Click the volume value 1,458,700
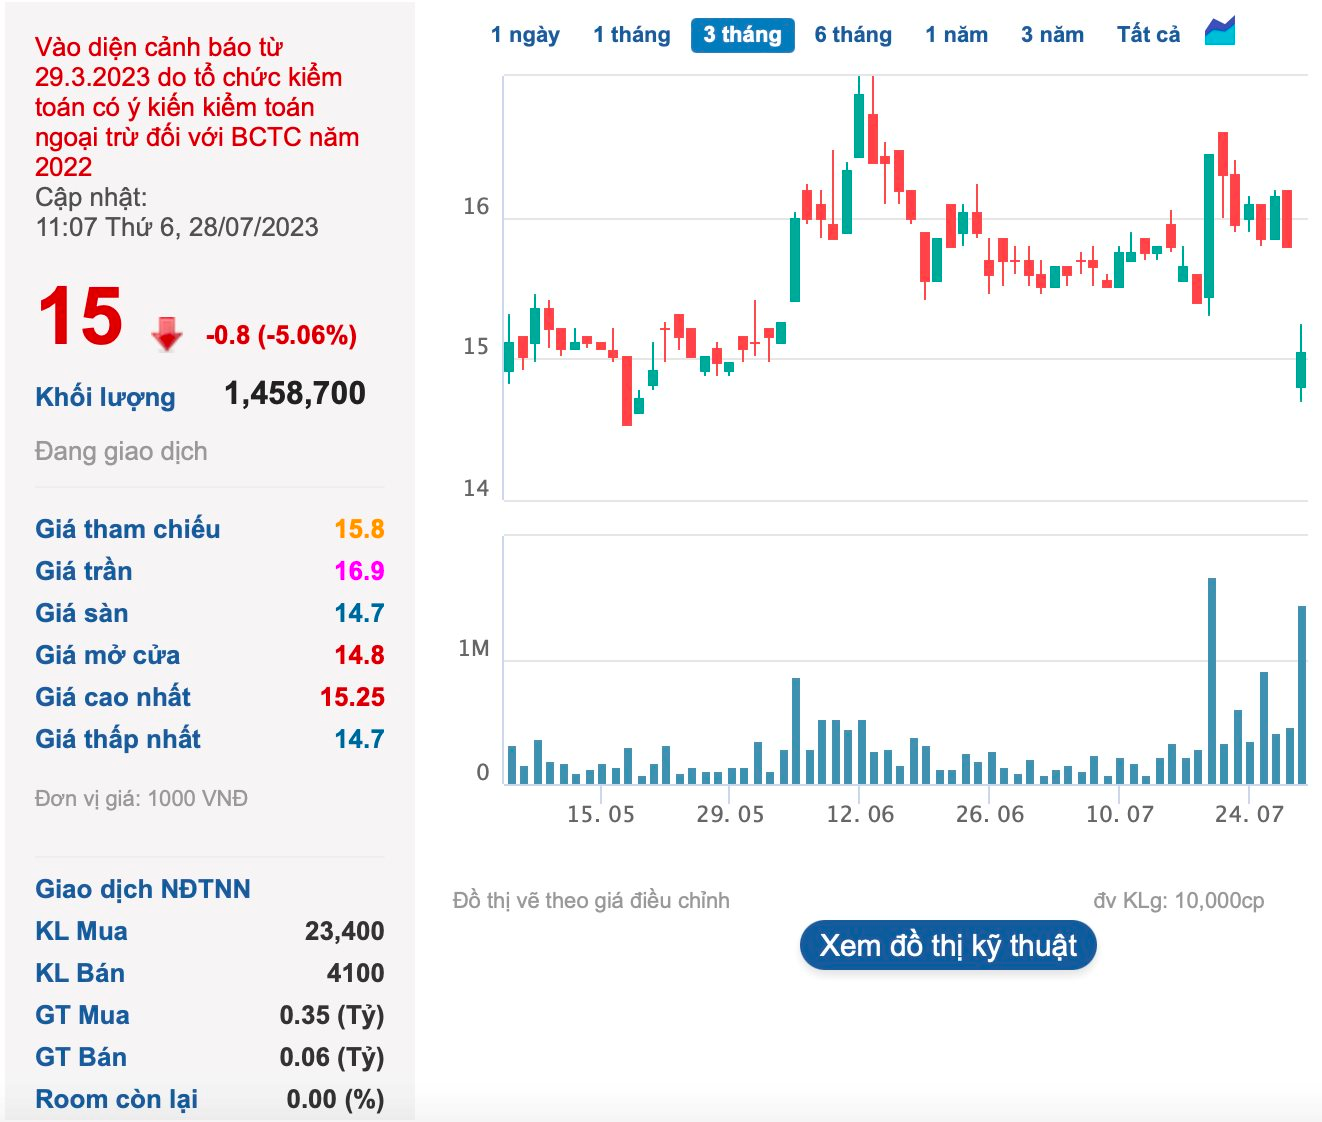This screenshot has width=1322, height=1122. [295, 393]
